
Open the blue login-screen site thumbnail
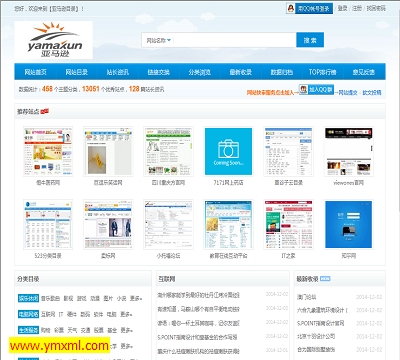coord(349,224)
